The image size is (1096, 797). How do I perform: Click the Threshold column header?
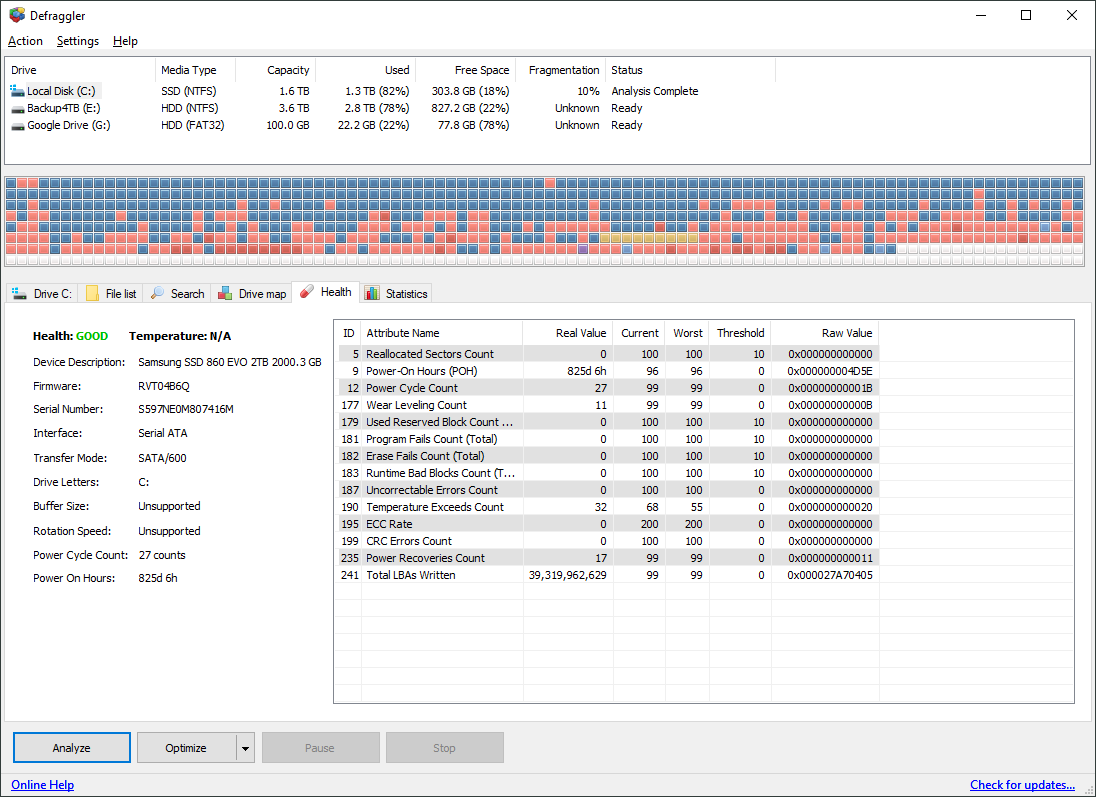click(x=740, y=333)
